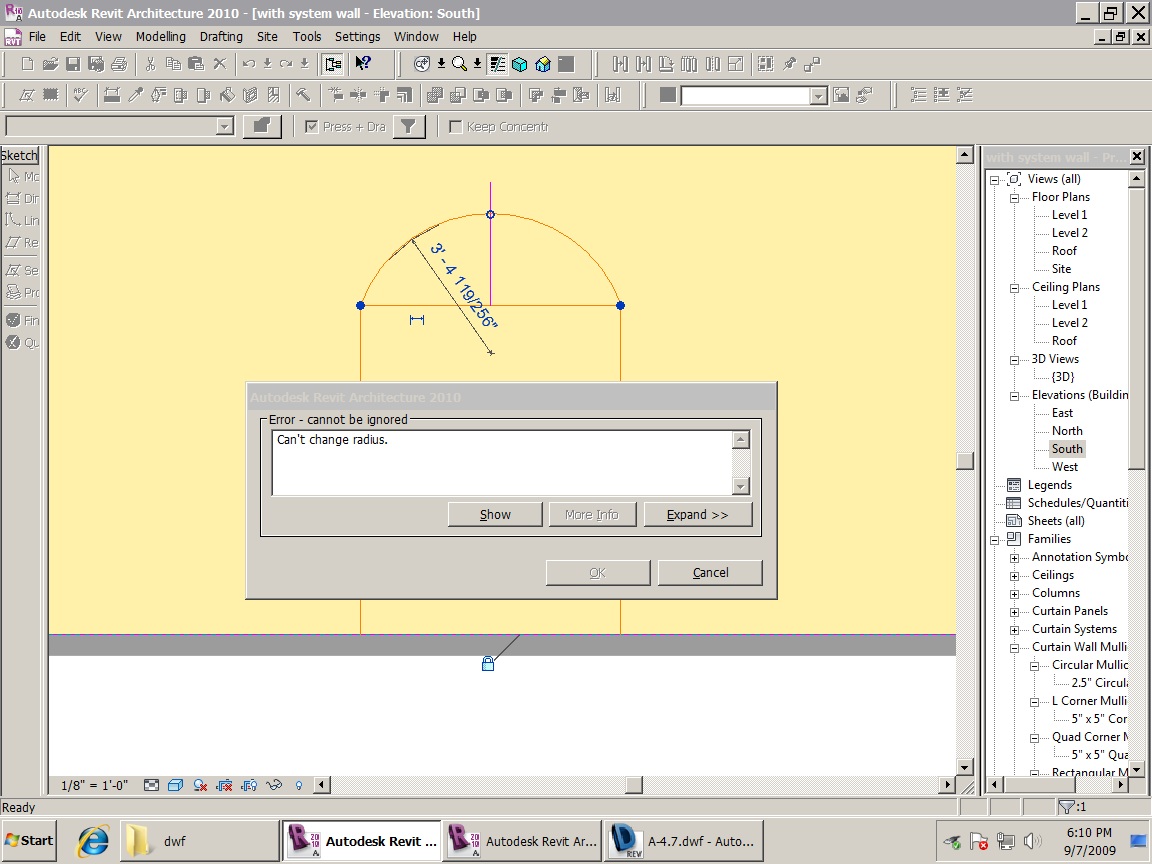Click the lock icon below the sketch
Screen dimensions: 1152x864
click(x=488, y=663)
